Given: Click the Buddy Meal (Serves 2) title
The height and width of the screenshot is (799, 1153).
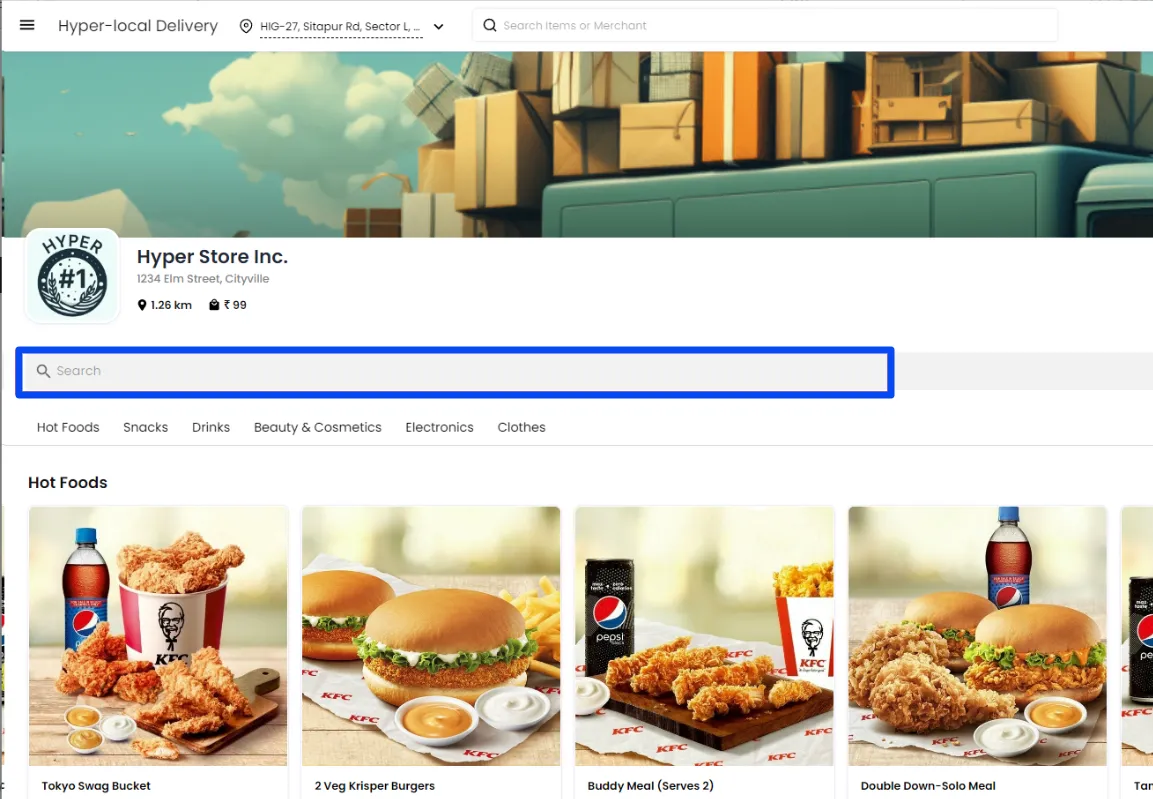Looking at the screenshot, I should click(651, 786).
